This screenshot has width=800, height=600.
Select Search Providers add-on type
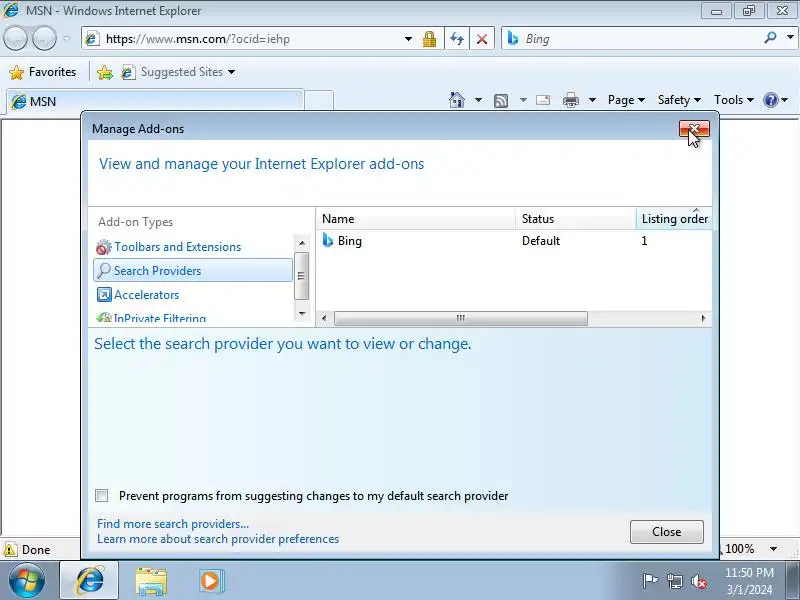(x=193, y=270)
